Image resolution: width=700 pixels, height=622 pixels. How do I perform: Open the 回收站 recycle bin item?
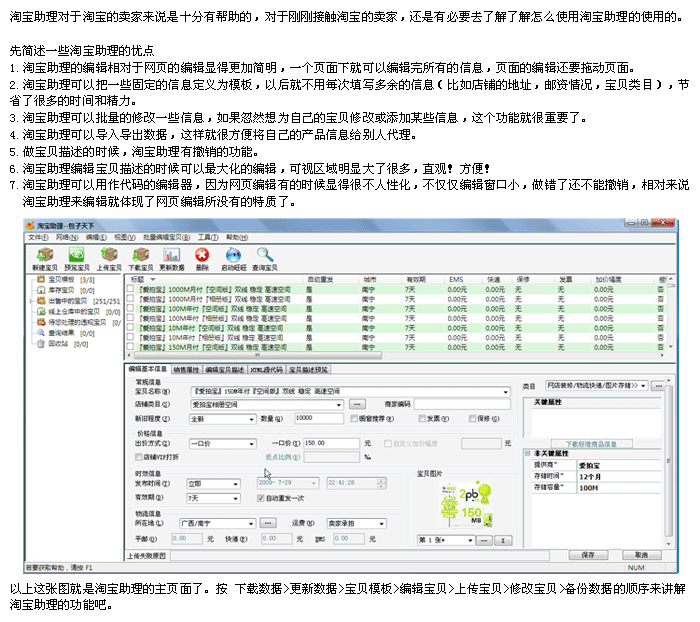(x=62, y=344)
